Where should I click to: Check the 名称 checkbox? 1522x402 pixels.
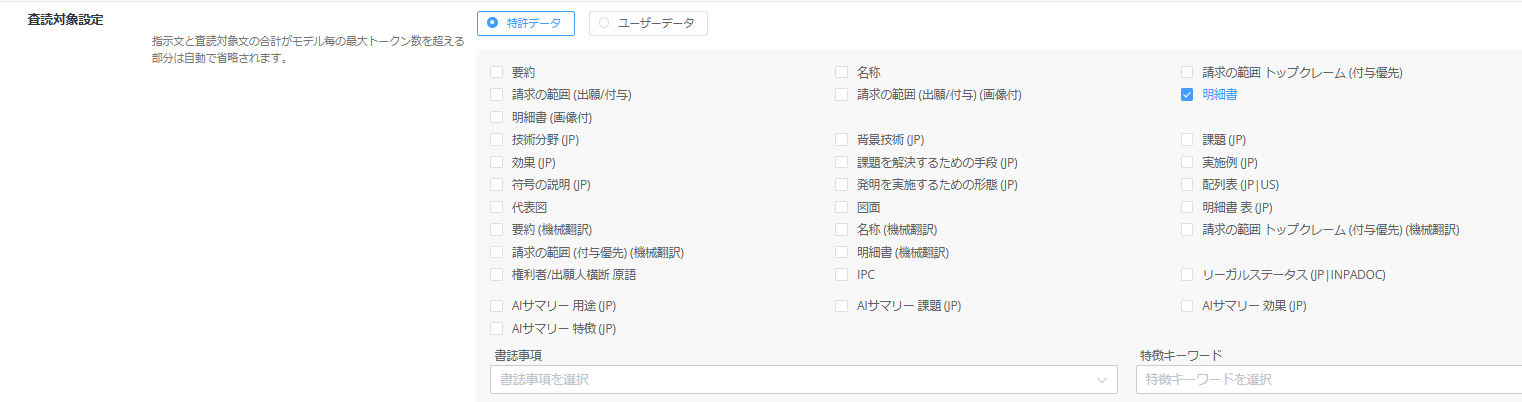point(842,72)
